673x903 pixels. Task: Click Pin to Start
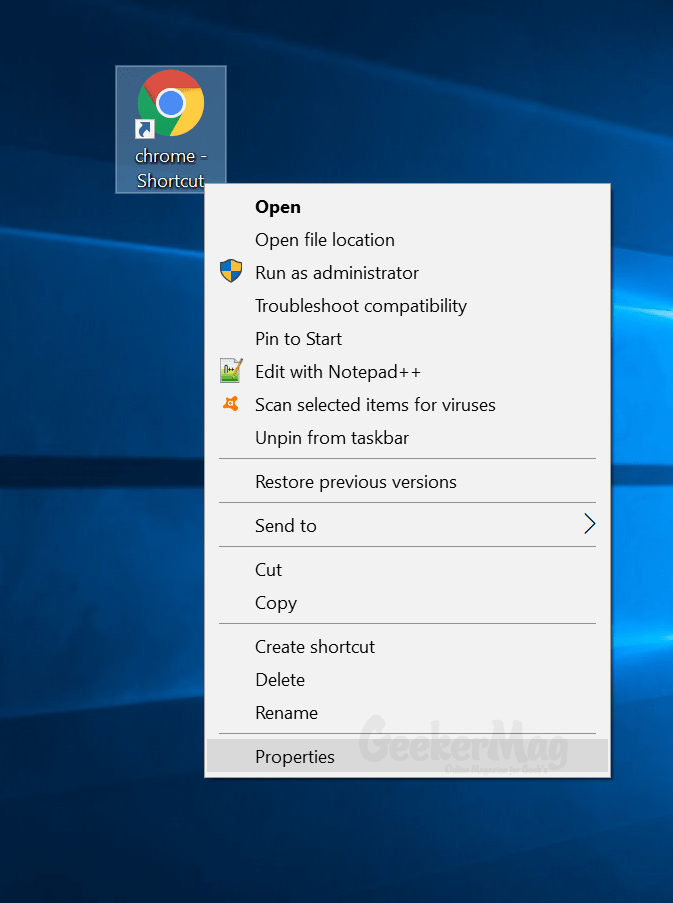[x=408, y=339]
